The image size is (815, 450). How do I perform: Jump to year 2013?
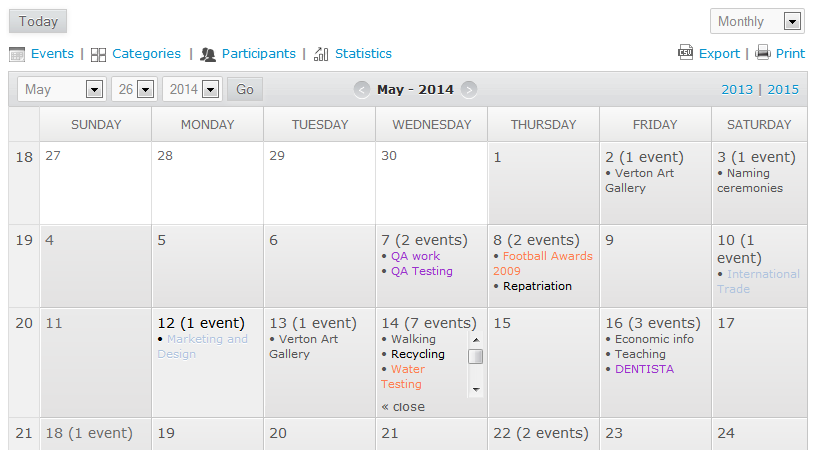(x=737, y=89)
